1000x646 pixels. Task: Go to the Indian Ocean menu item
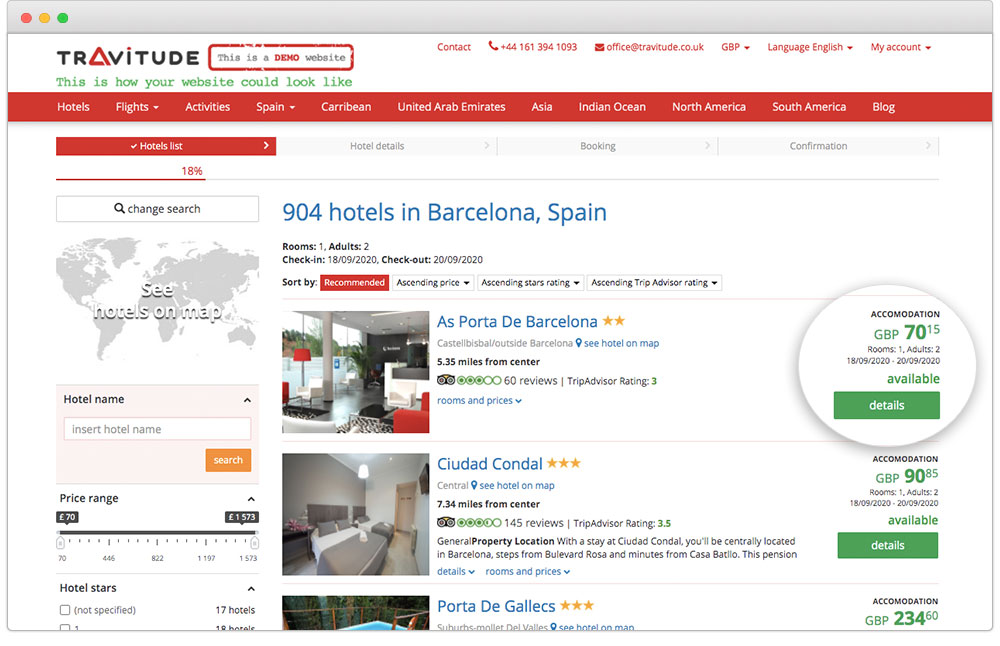click(x=612, y=107)
